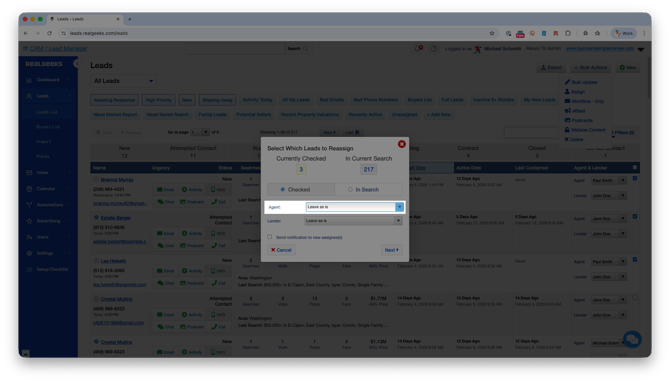Click the top search input field
Screen dimensions: 670x382
235,49
